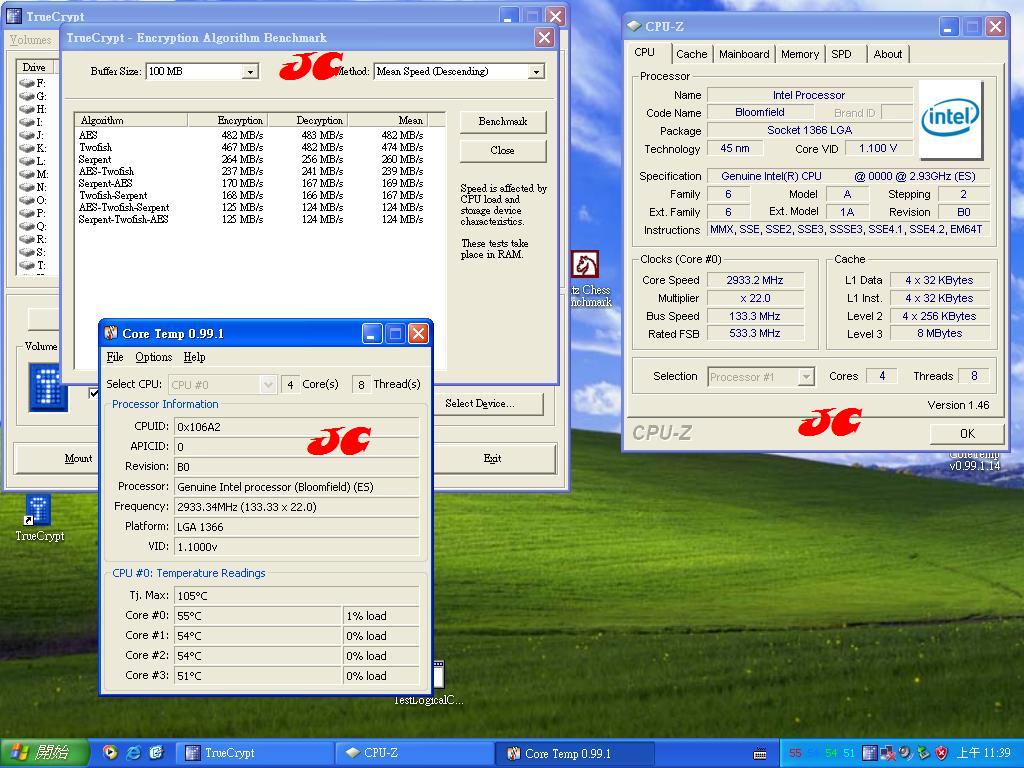
Task: Click the third quick launch icon
Action: [157, 752]
